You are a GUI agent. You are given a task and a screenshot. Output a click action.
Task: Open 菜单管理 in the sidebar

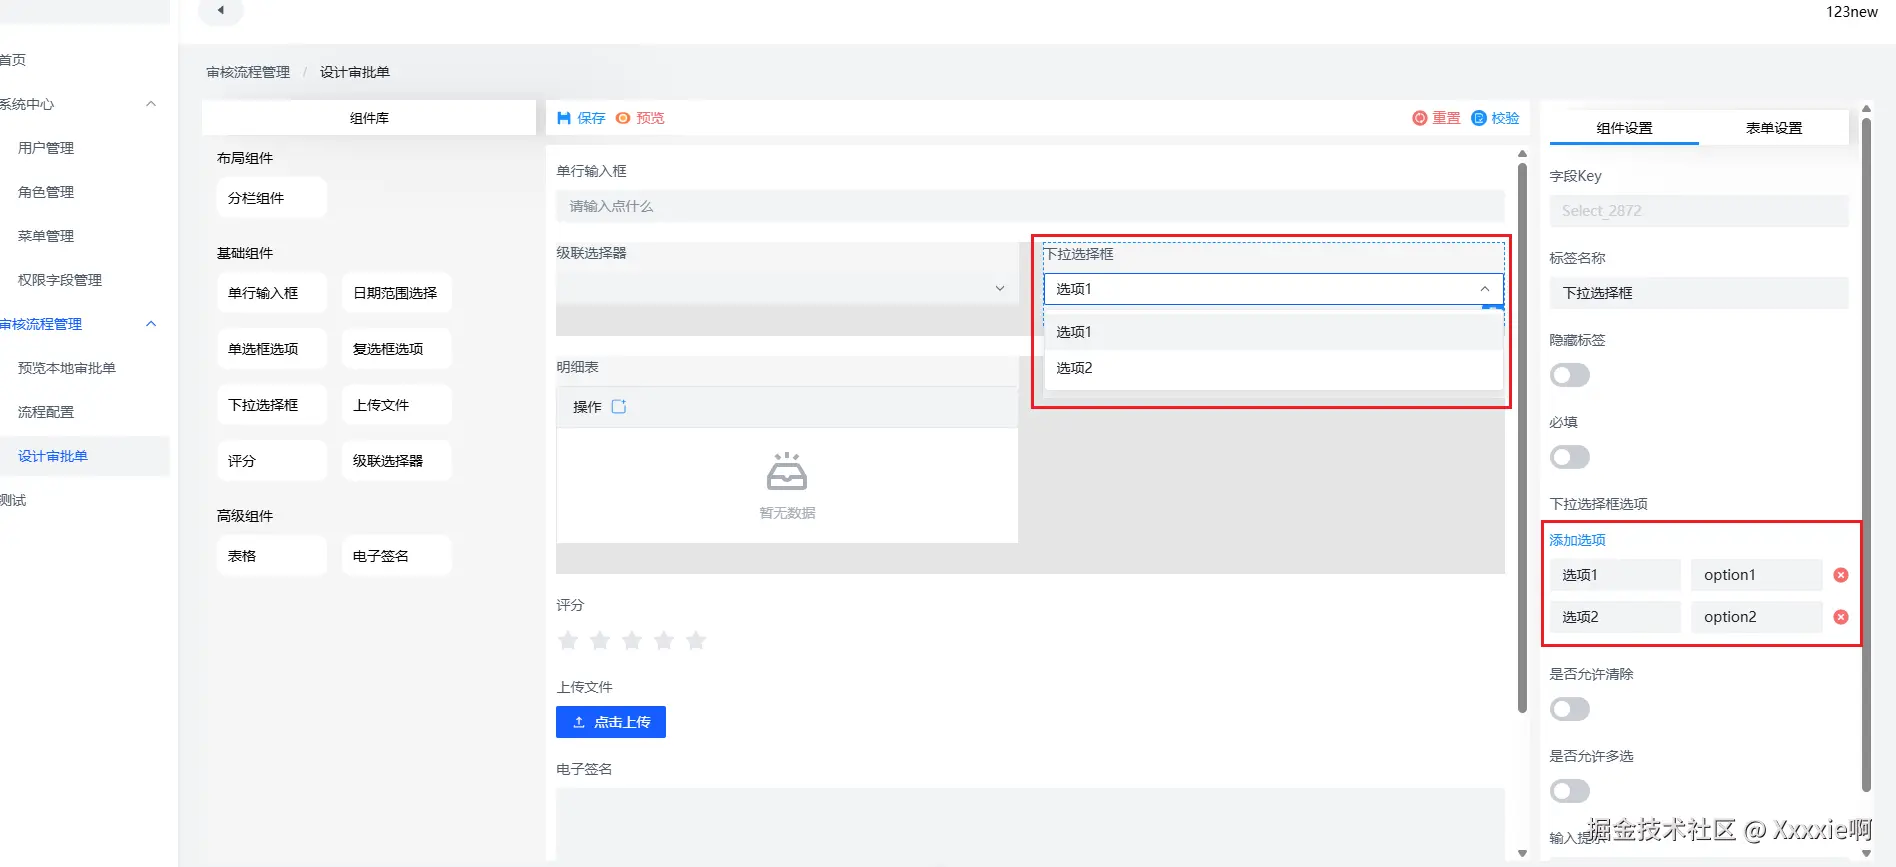click(46, 236)
